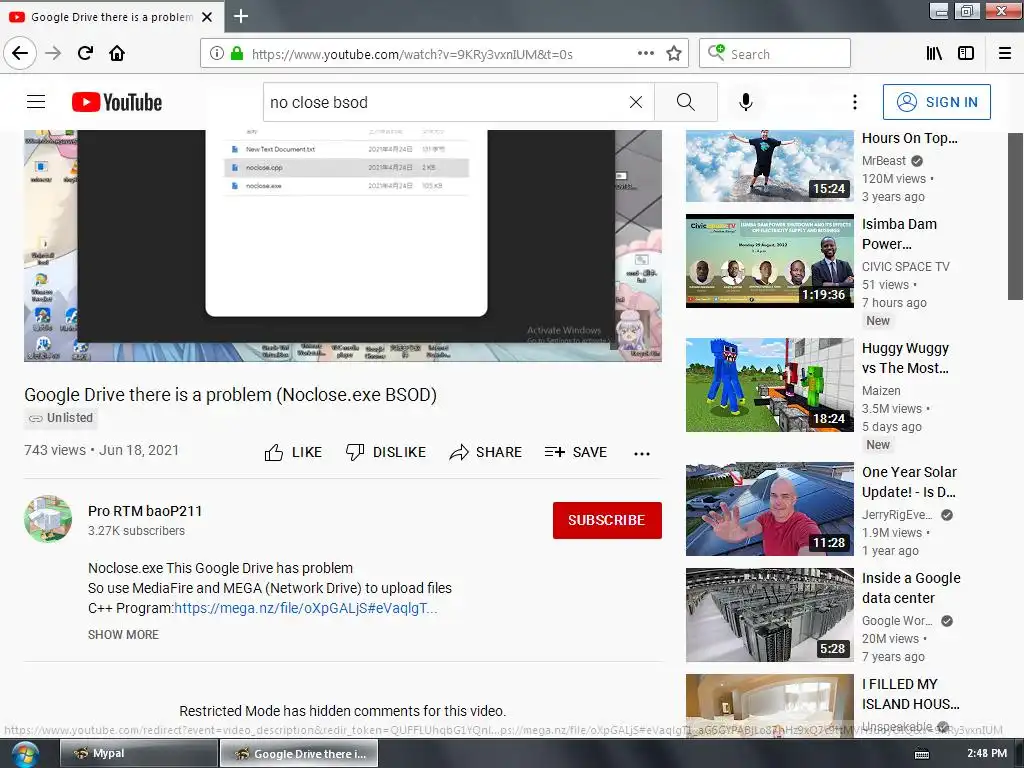
Task: Switch to Google Drive there i... taskbar item
Action: [x=298, y=753]
